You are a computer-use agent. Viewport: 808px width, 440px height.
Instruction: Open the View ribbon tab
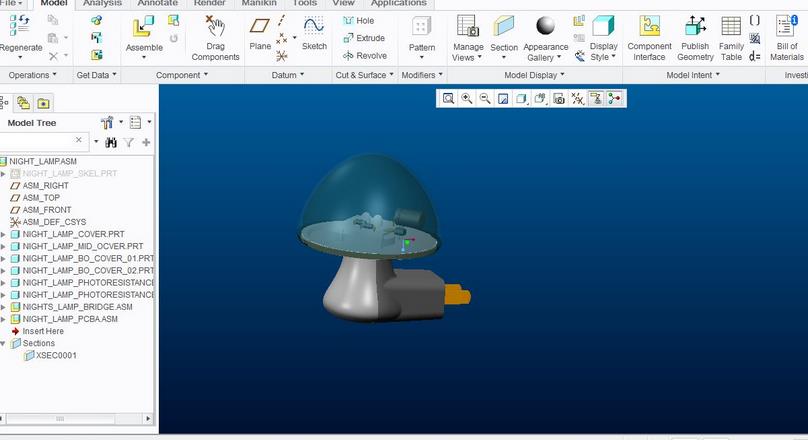pyautogui.click(x=343, y=4)
